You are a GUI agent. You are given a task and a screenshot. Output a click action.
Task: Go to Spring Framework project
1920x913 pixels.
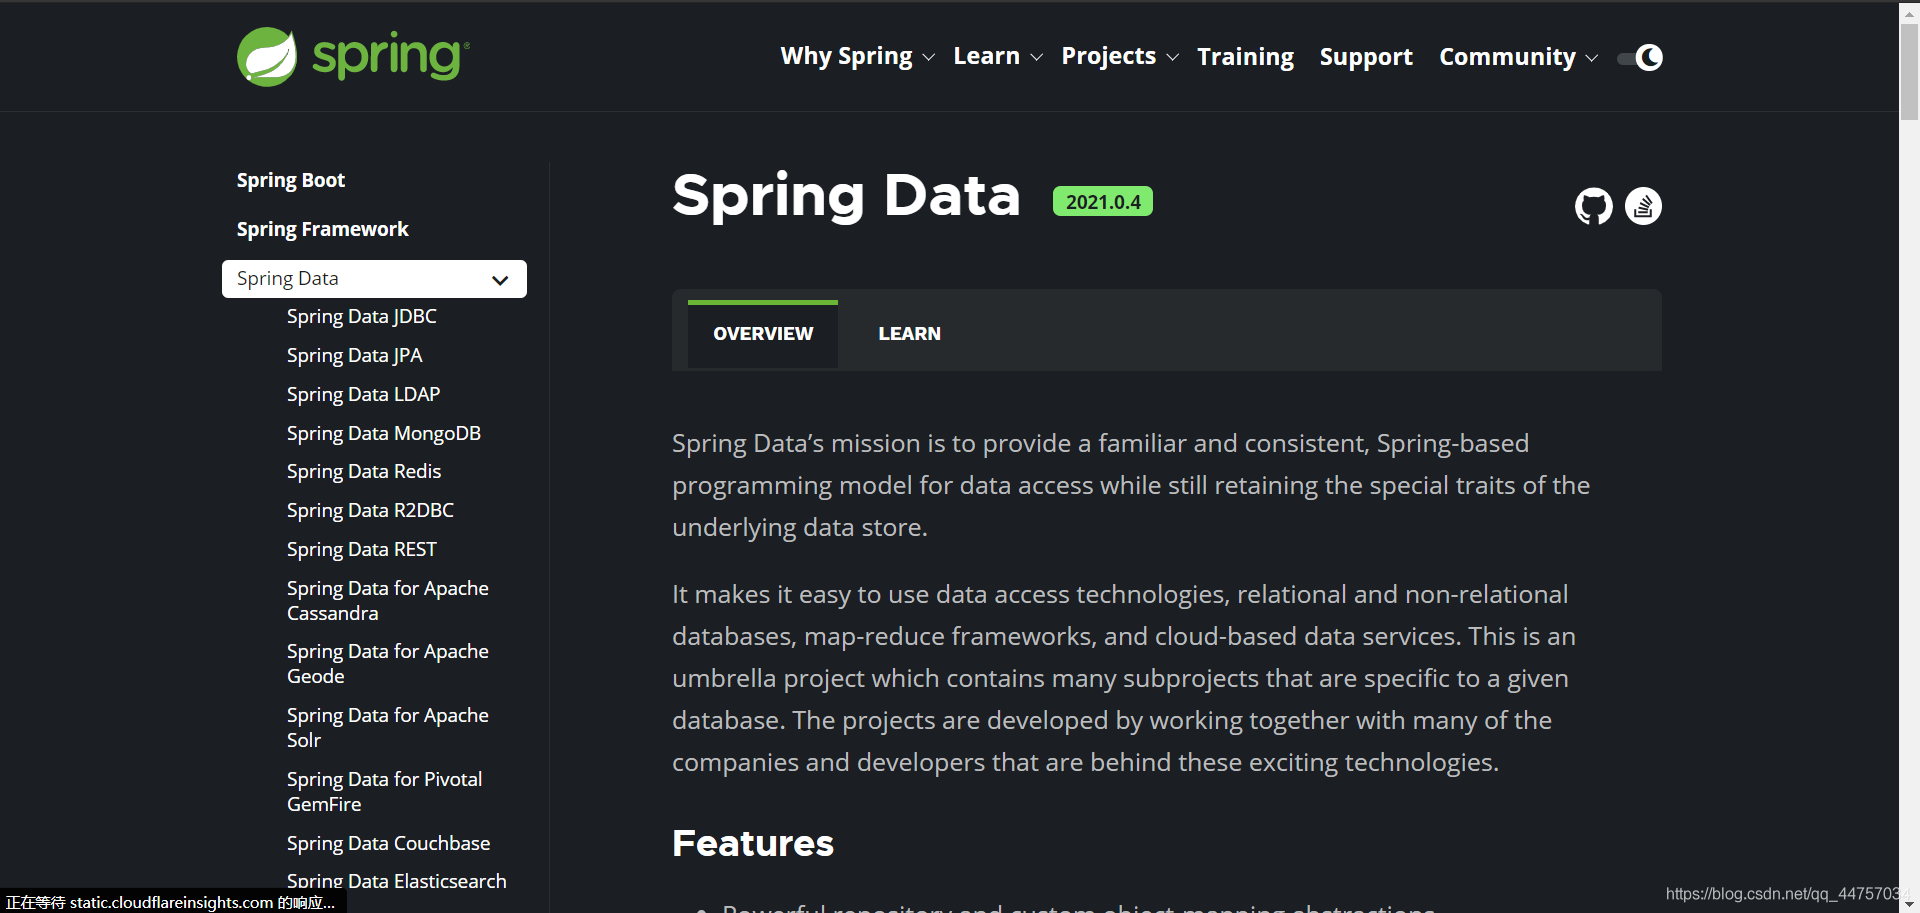tap(322, 230)
